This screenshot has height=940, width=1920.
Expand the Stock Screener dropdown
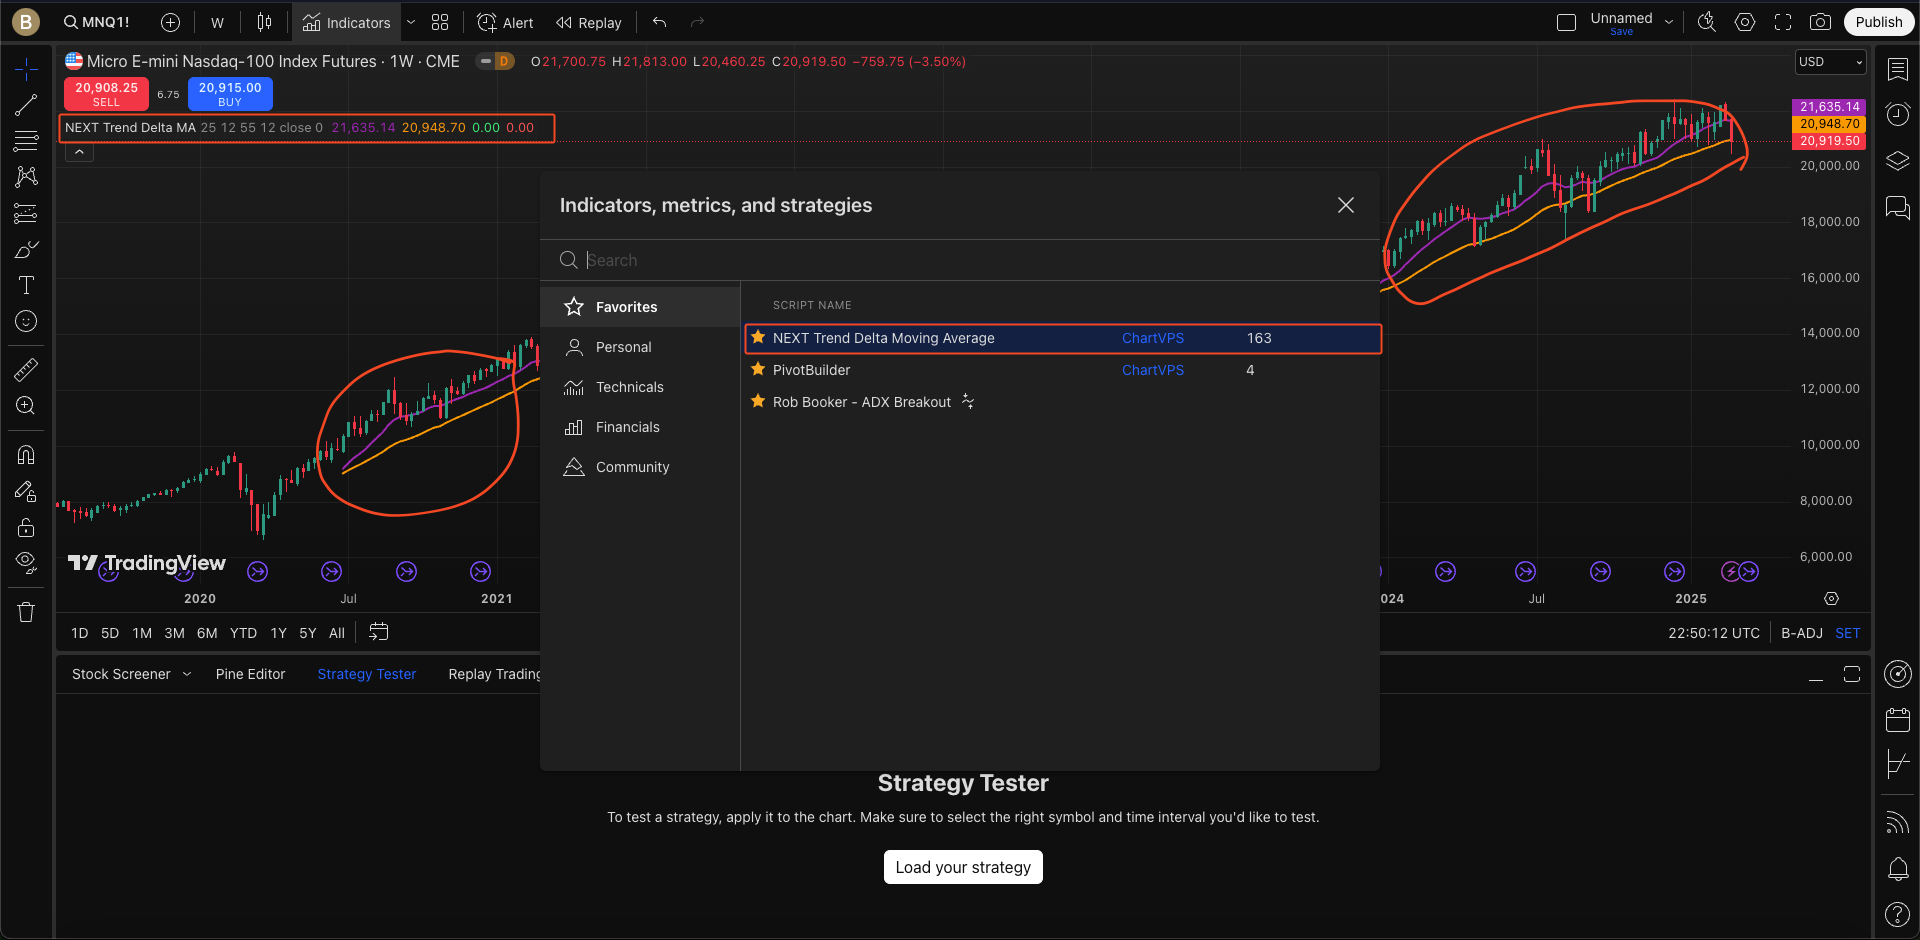[186, 674]
